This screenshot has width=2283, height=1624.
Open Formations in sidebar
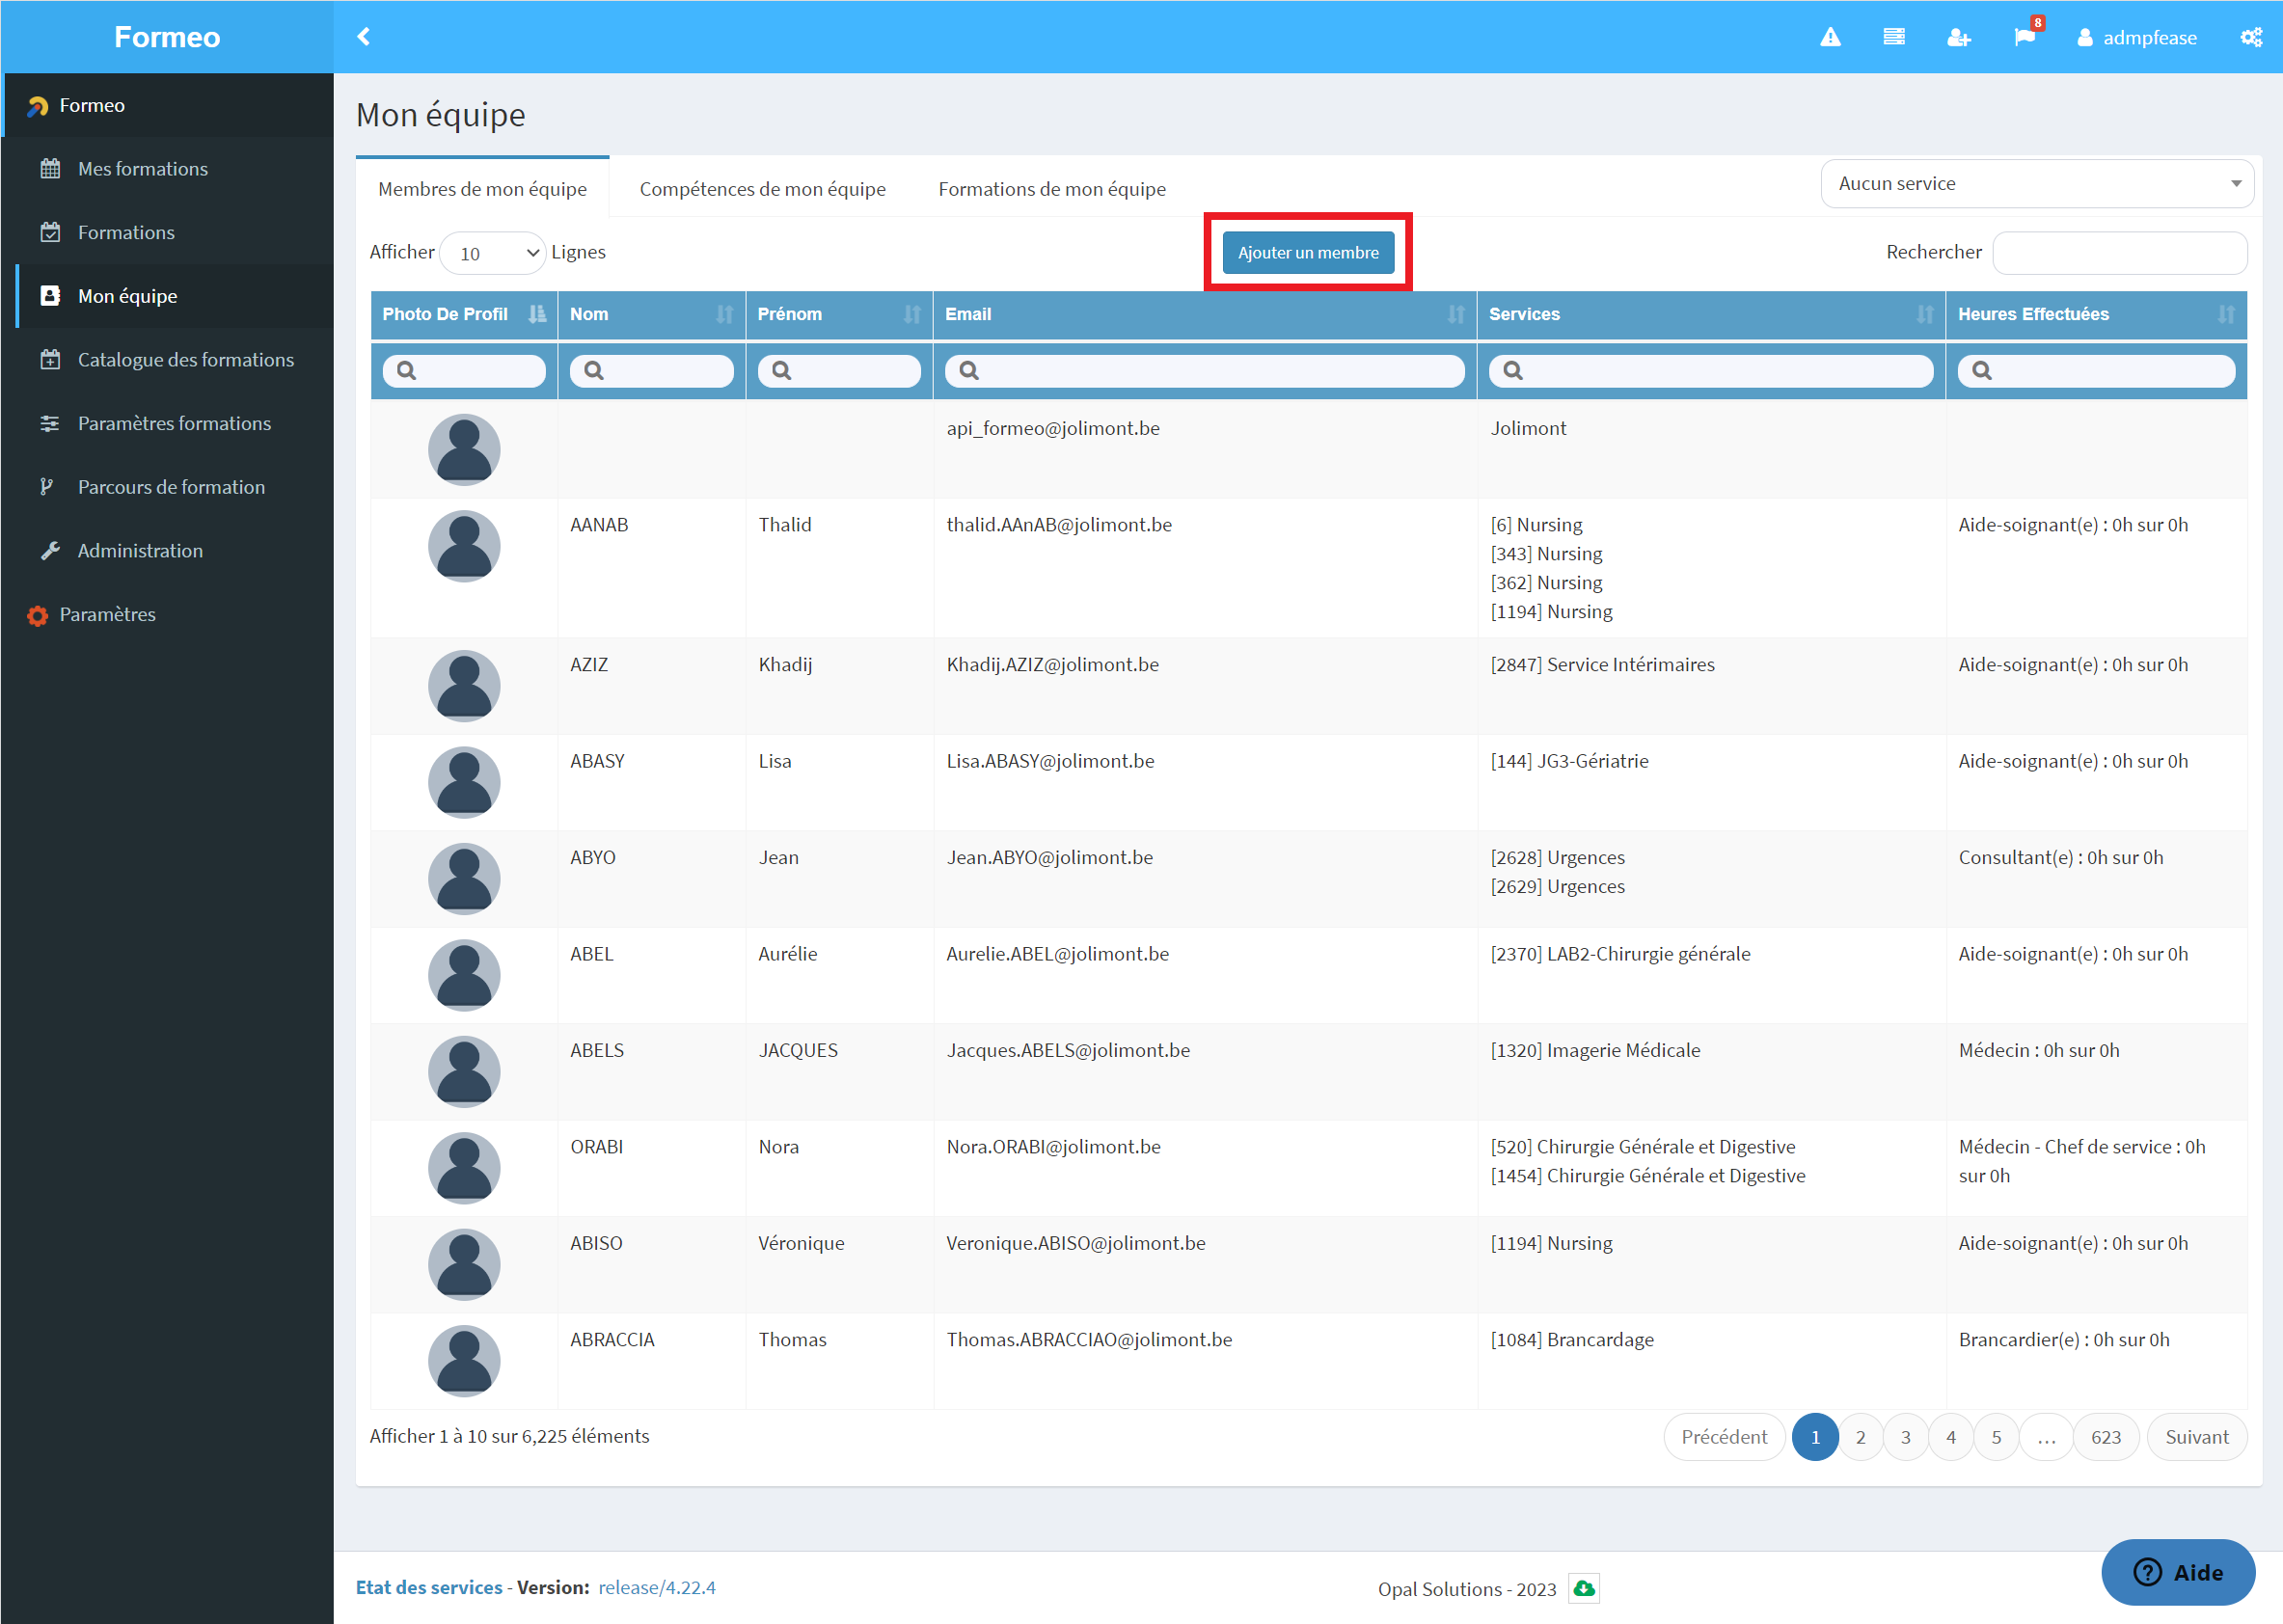pos(167,232)
